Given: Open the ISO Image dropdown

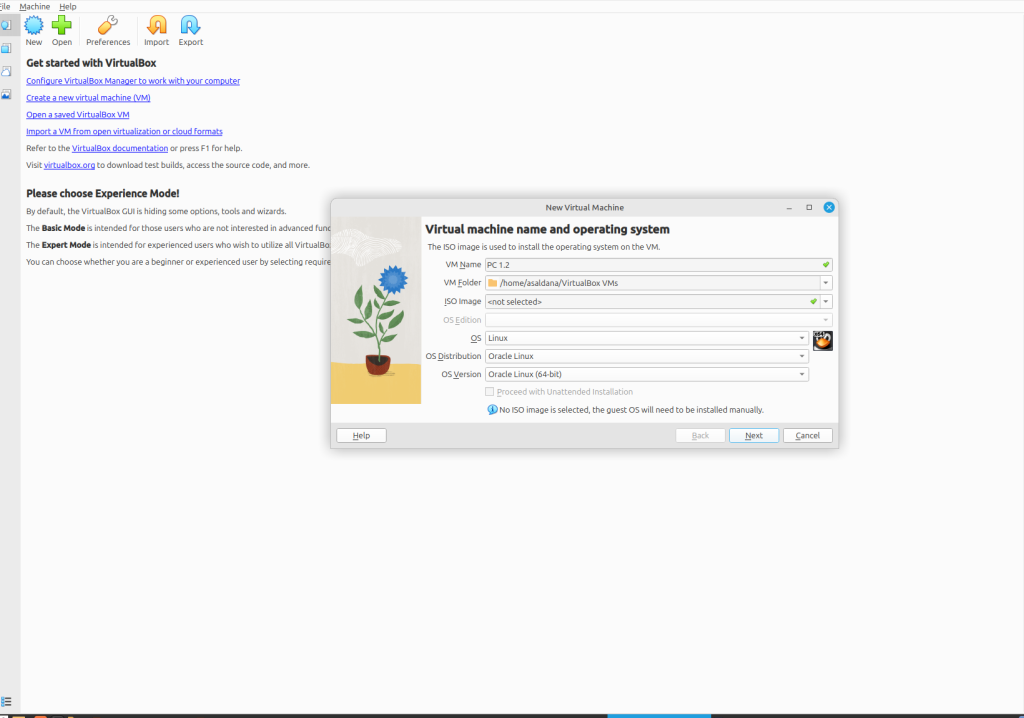Looking at the screenshot, I should click(826, 301).
